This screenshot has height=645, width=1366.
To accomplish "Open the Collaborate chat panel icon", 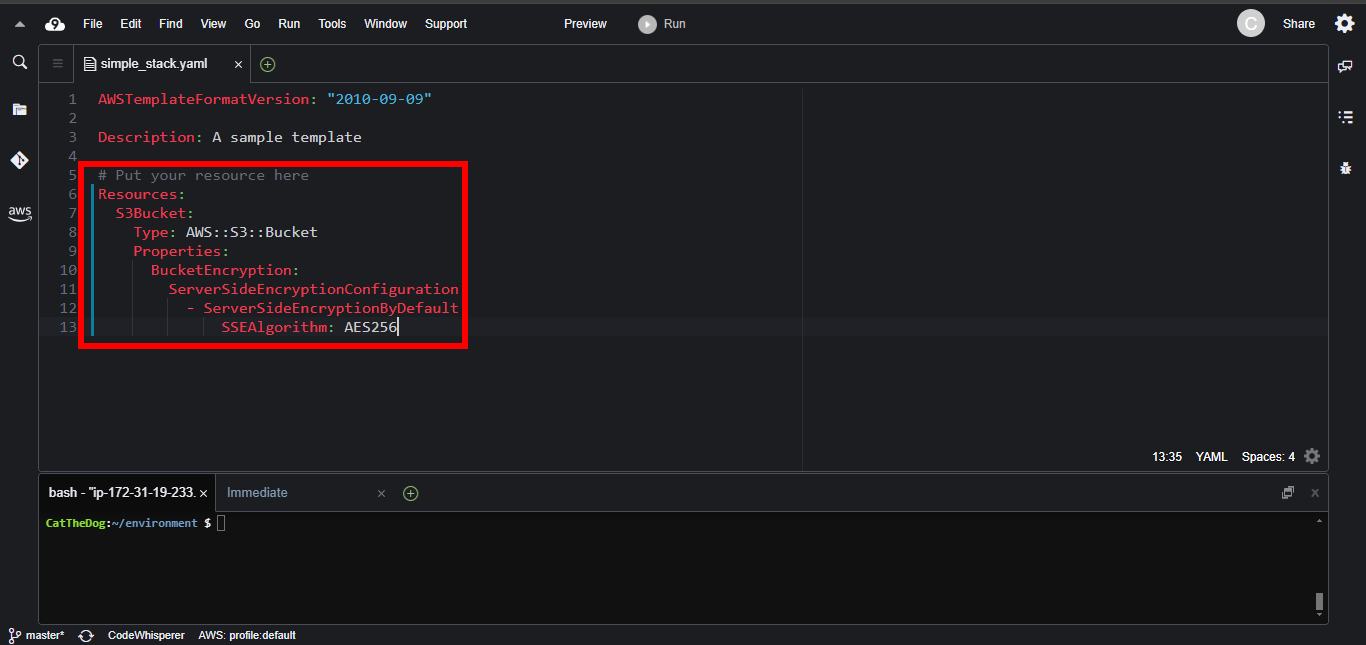I will pos(1345,66).
